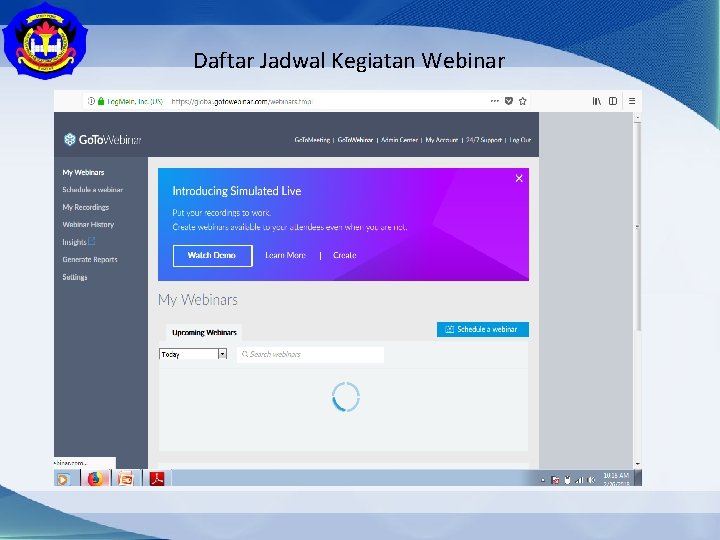Open the Admin Center link
Image resolution: width=720 pixels, height=540 pixels.
[x=399, y=140]
